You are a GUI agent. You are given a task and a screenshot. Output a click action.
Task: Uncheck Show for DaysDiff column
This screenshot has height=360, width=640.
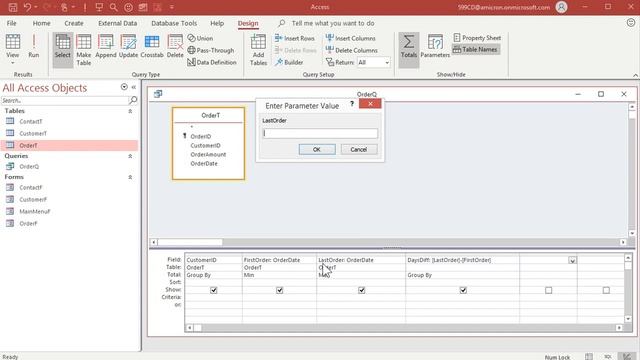pos(463,290)
